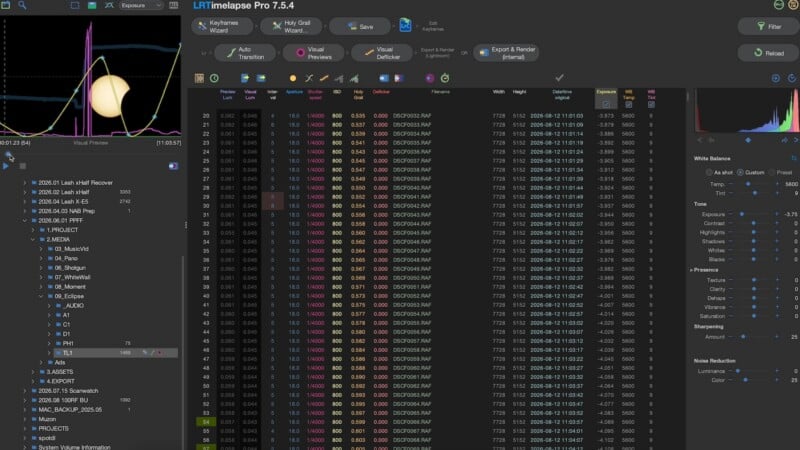Screen dimensions: 800x450
Task: Click the Filter button
Action: pos(768,27)
